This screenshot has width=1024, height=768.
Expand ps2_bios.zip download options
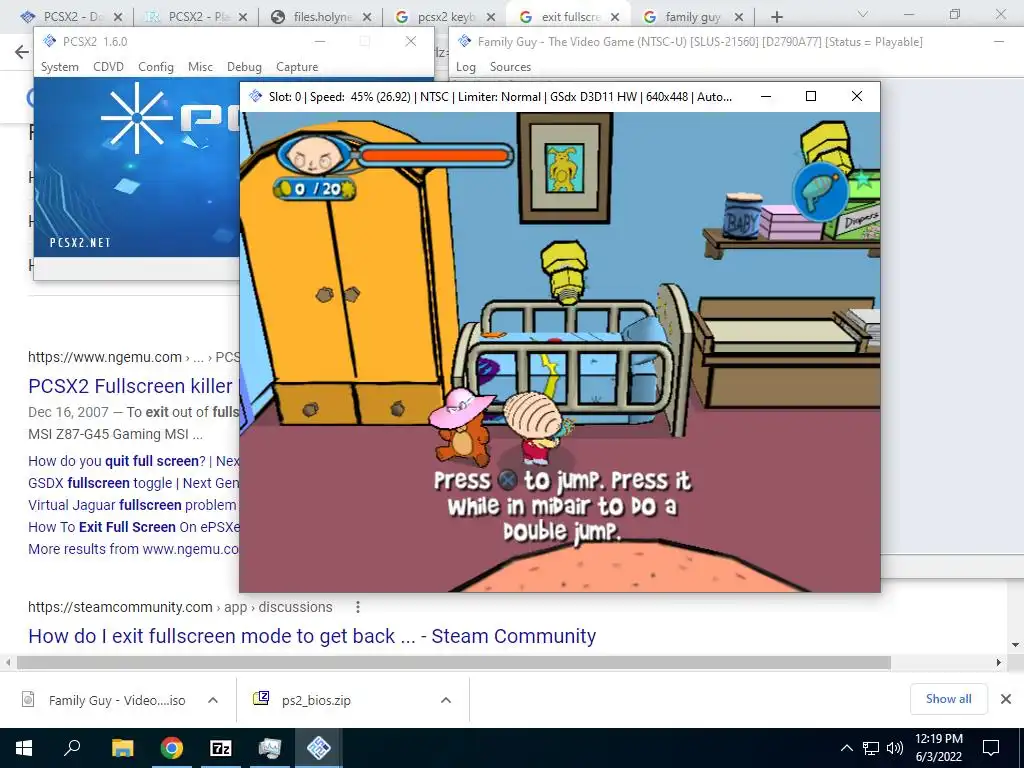(x=446, y=700)
